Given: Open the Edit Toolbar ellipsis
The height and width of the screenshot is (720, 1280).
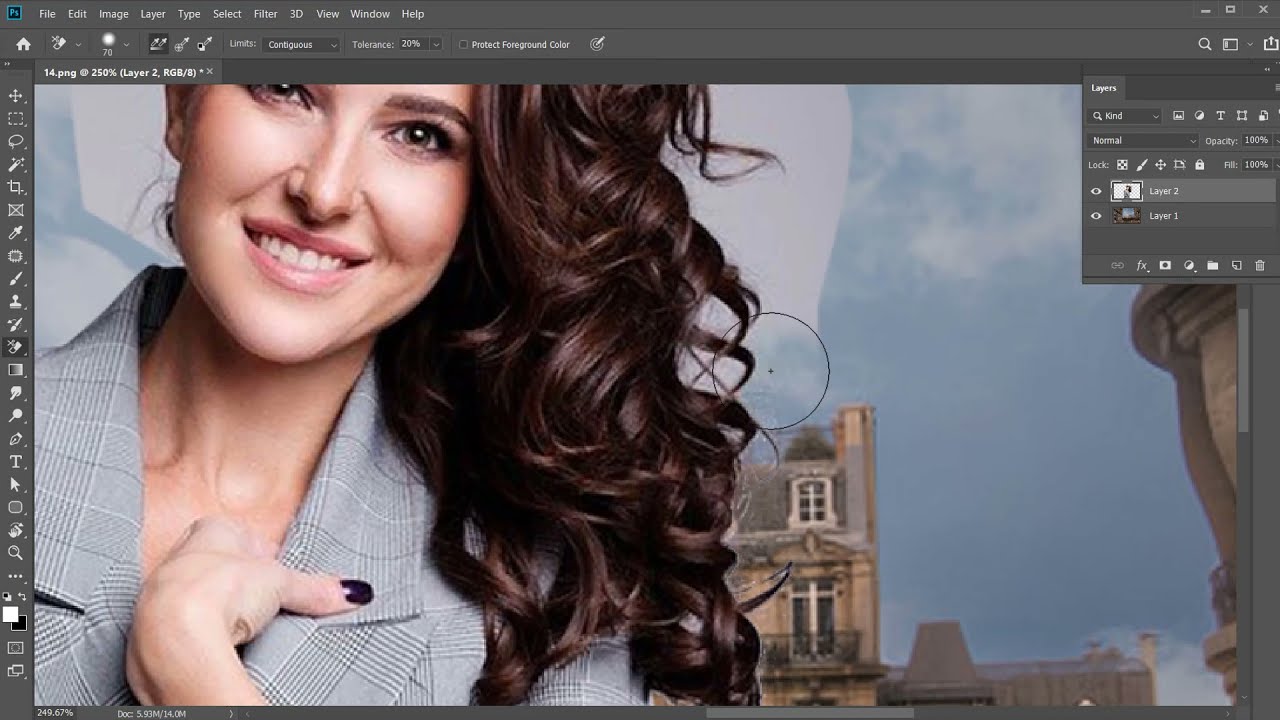Looking at the screenshot, I should 16,576.
